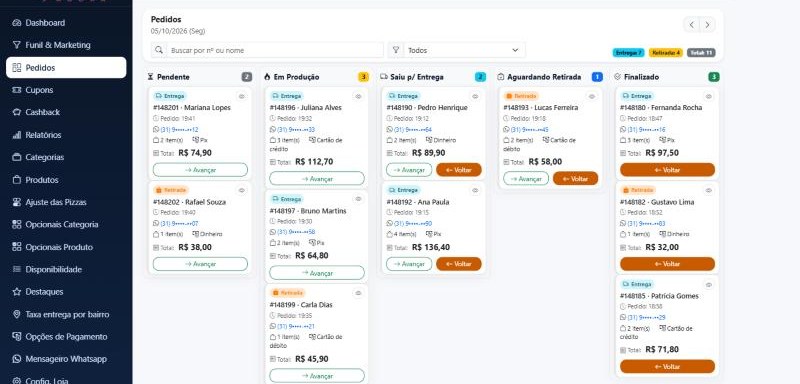Click the eye icon on Fernanda Rocha order
Viewport: 800px width, 384px height.
[x=709, y=96]
